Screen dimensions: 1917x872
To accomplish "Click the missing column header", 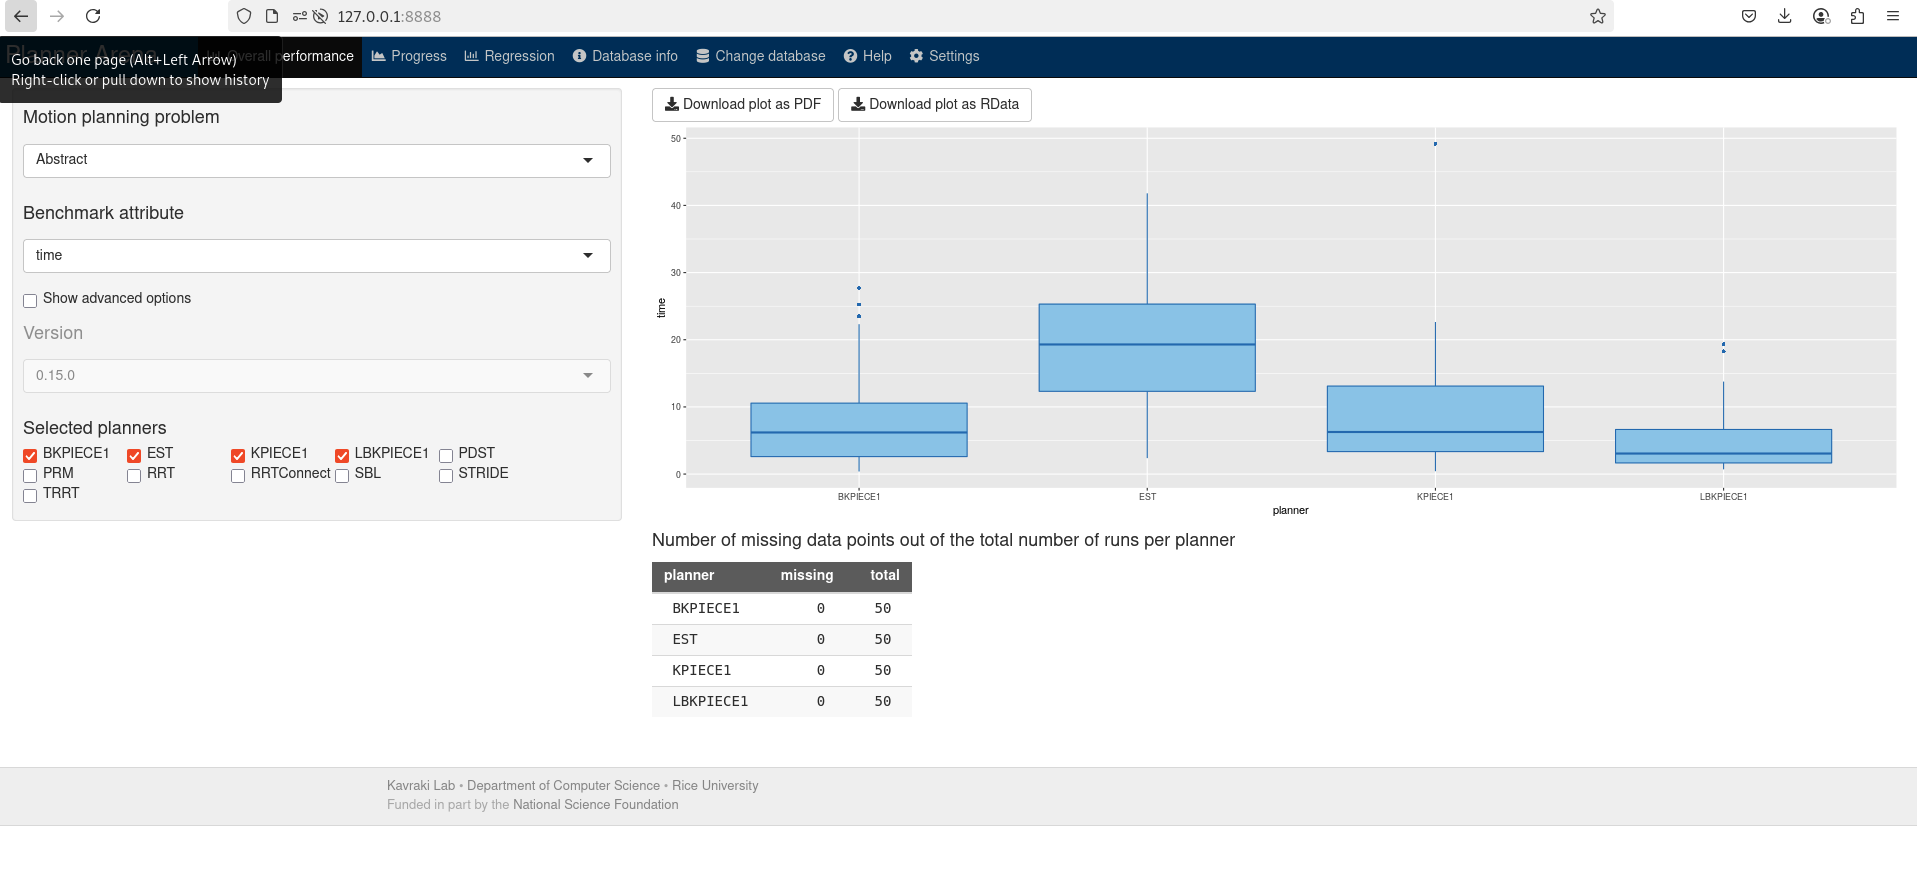I will (807, 576).
